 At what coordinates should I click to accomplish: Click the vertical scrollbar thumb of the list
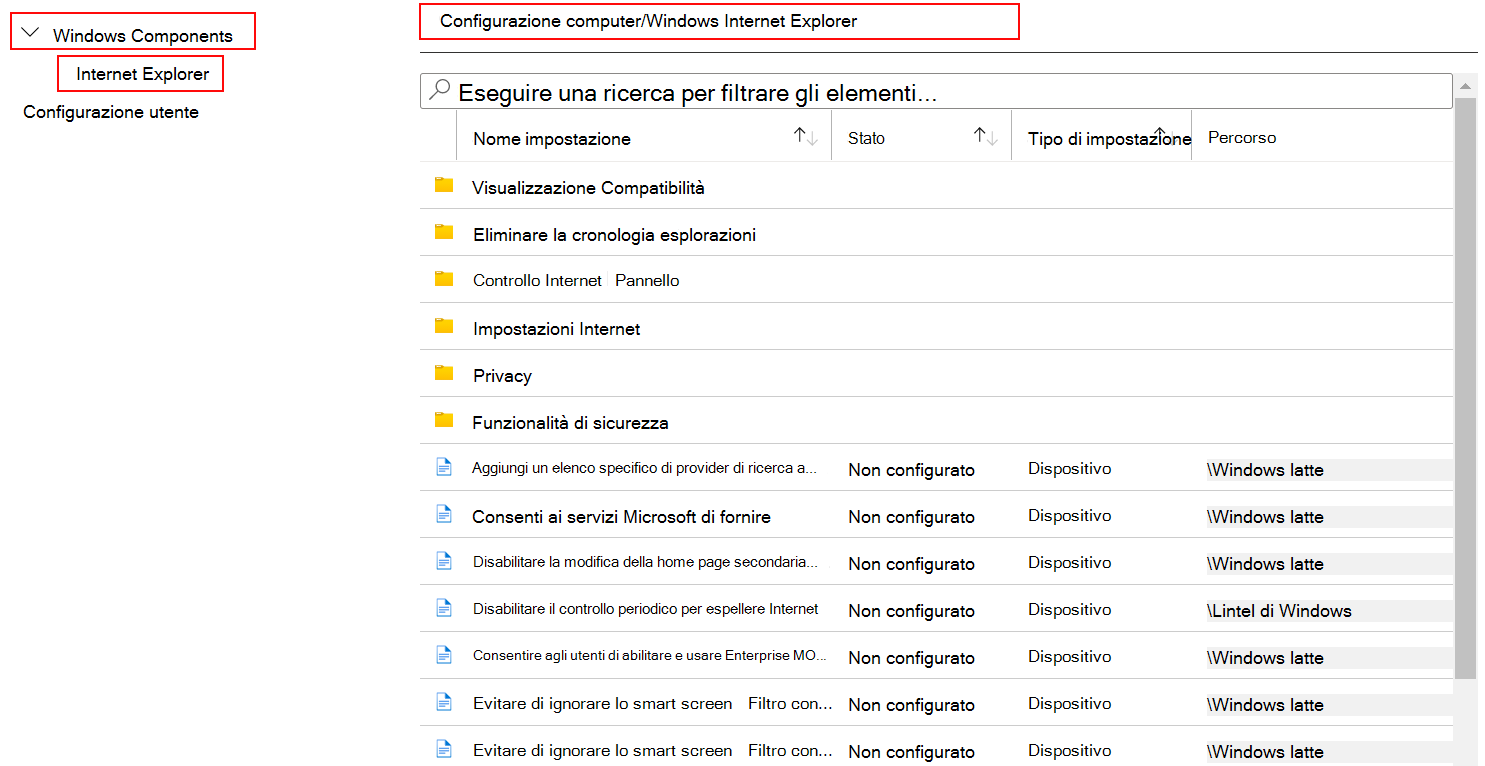pos(1466,388)
